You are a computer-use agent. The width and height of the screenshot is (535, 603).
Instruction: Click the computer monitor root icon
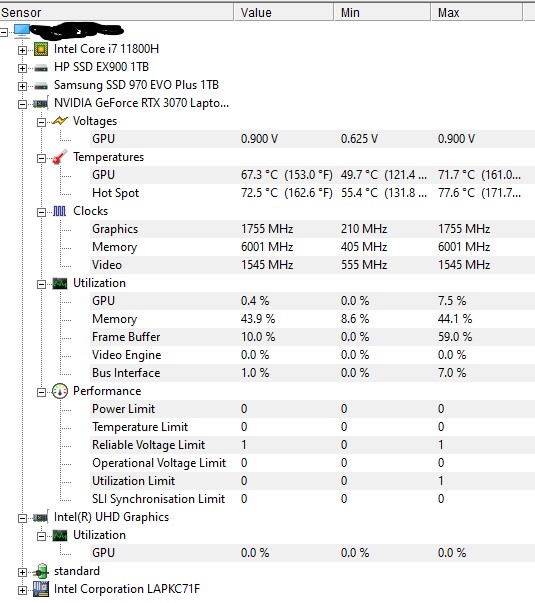point(22,31)
